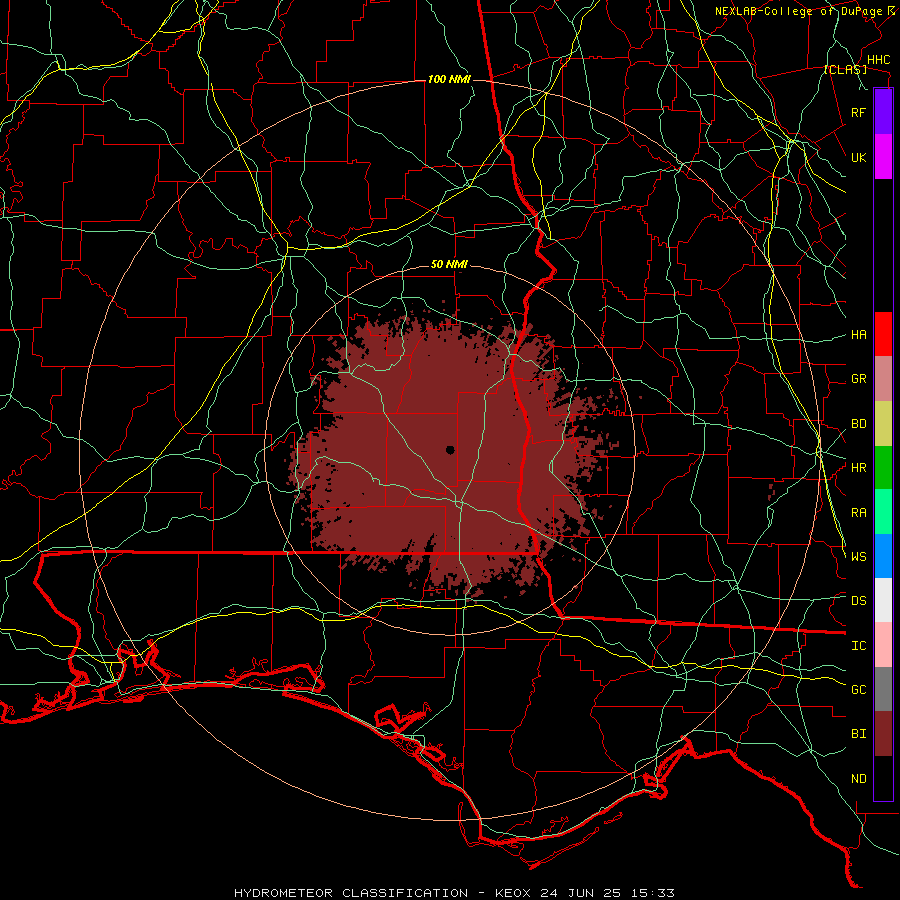Screen dimensions: 900x900
Task: Click the 'GC' legend label
Action: (858, 689)
